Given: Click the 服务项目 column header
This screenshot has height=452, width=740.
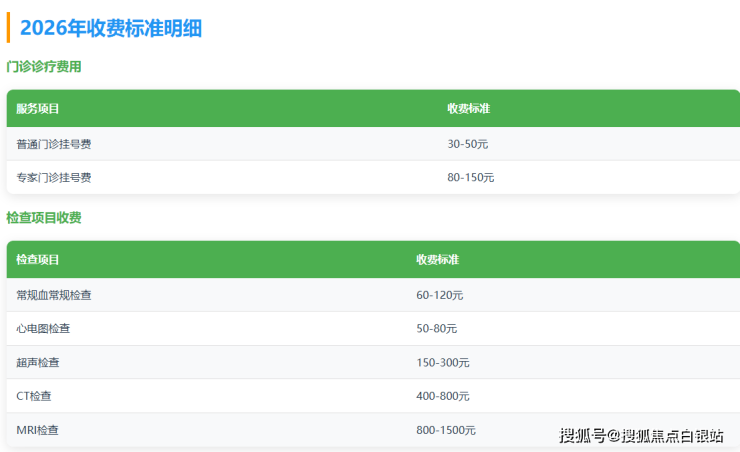Looking at the screenshot, I should point(38,108).
